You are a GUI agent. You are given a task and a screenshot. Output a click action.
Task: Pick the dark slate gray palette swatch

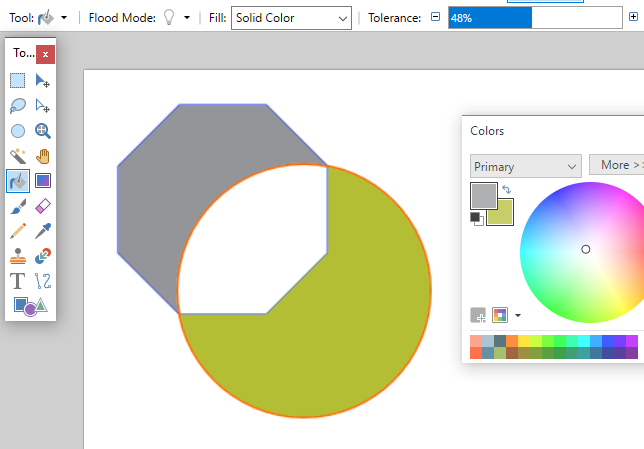click(x=500, y=341)
